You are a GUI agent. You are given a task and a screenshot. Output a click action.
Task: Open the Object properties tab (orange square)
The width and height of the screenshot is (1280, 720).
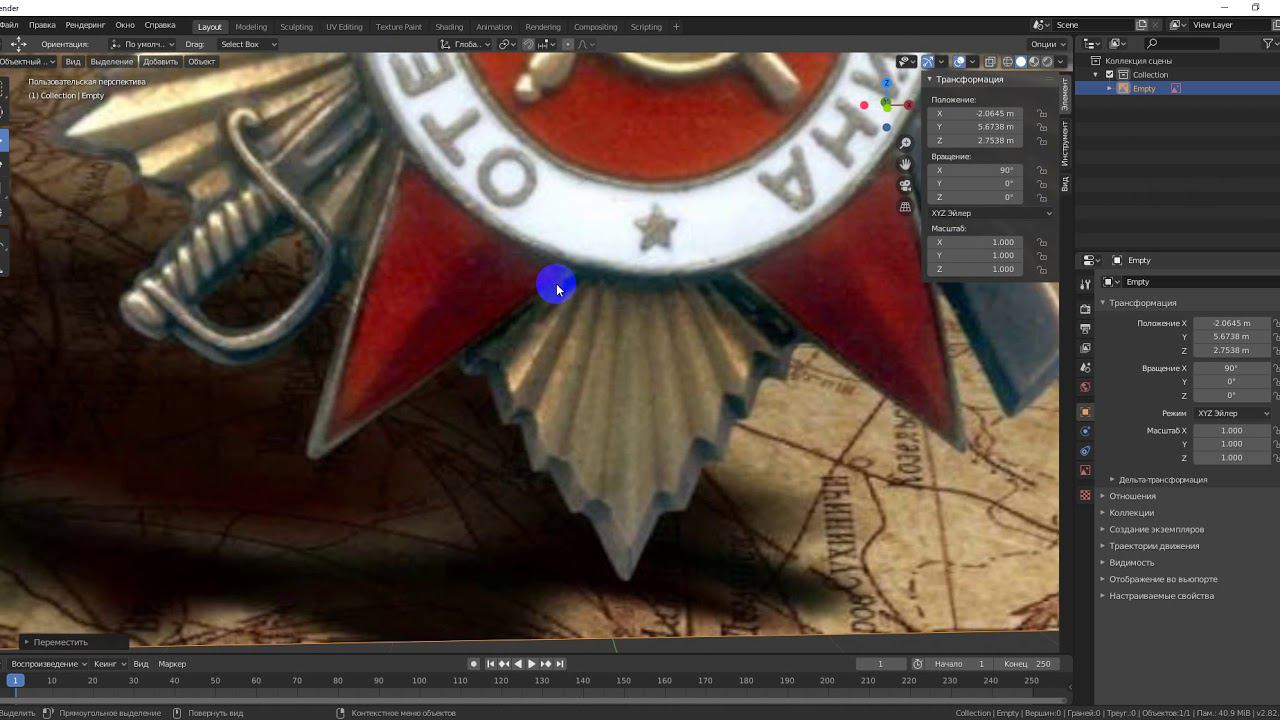point(1085,412)
